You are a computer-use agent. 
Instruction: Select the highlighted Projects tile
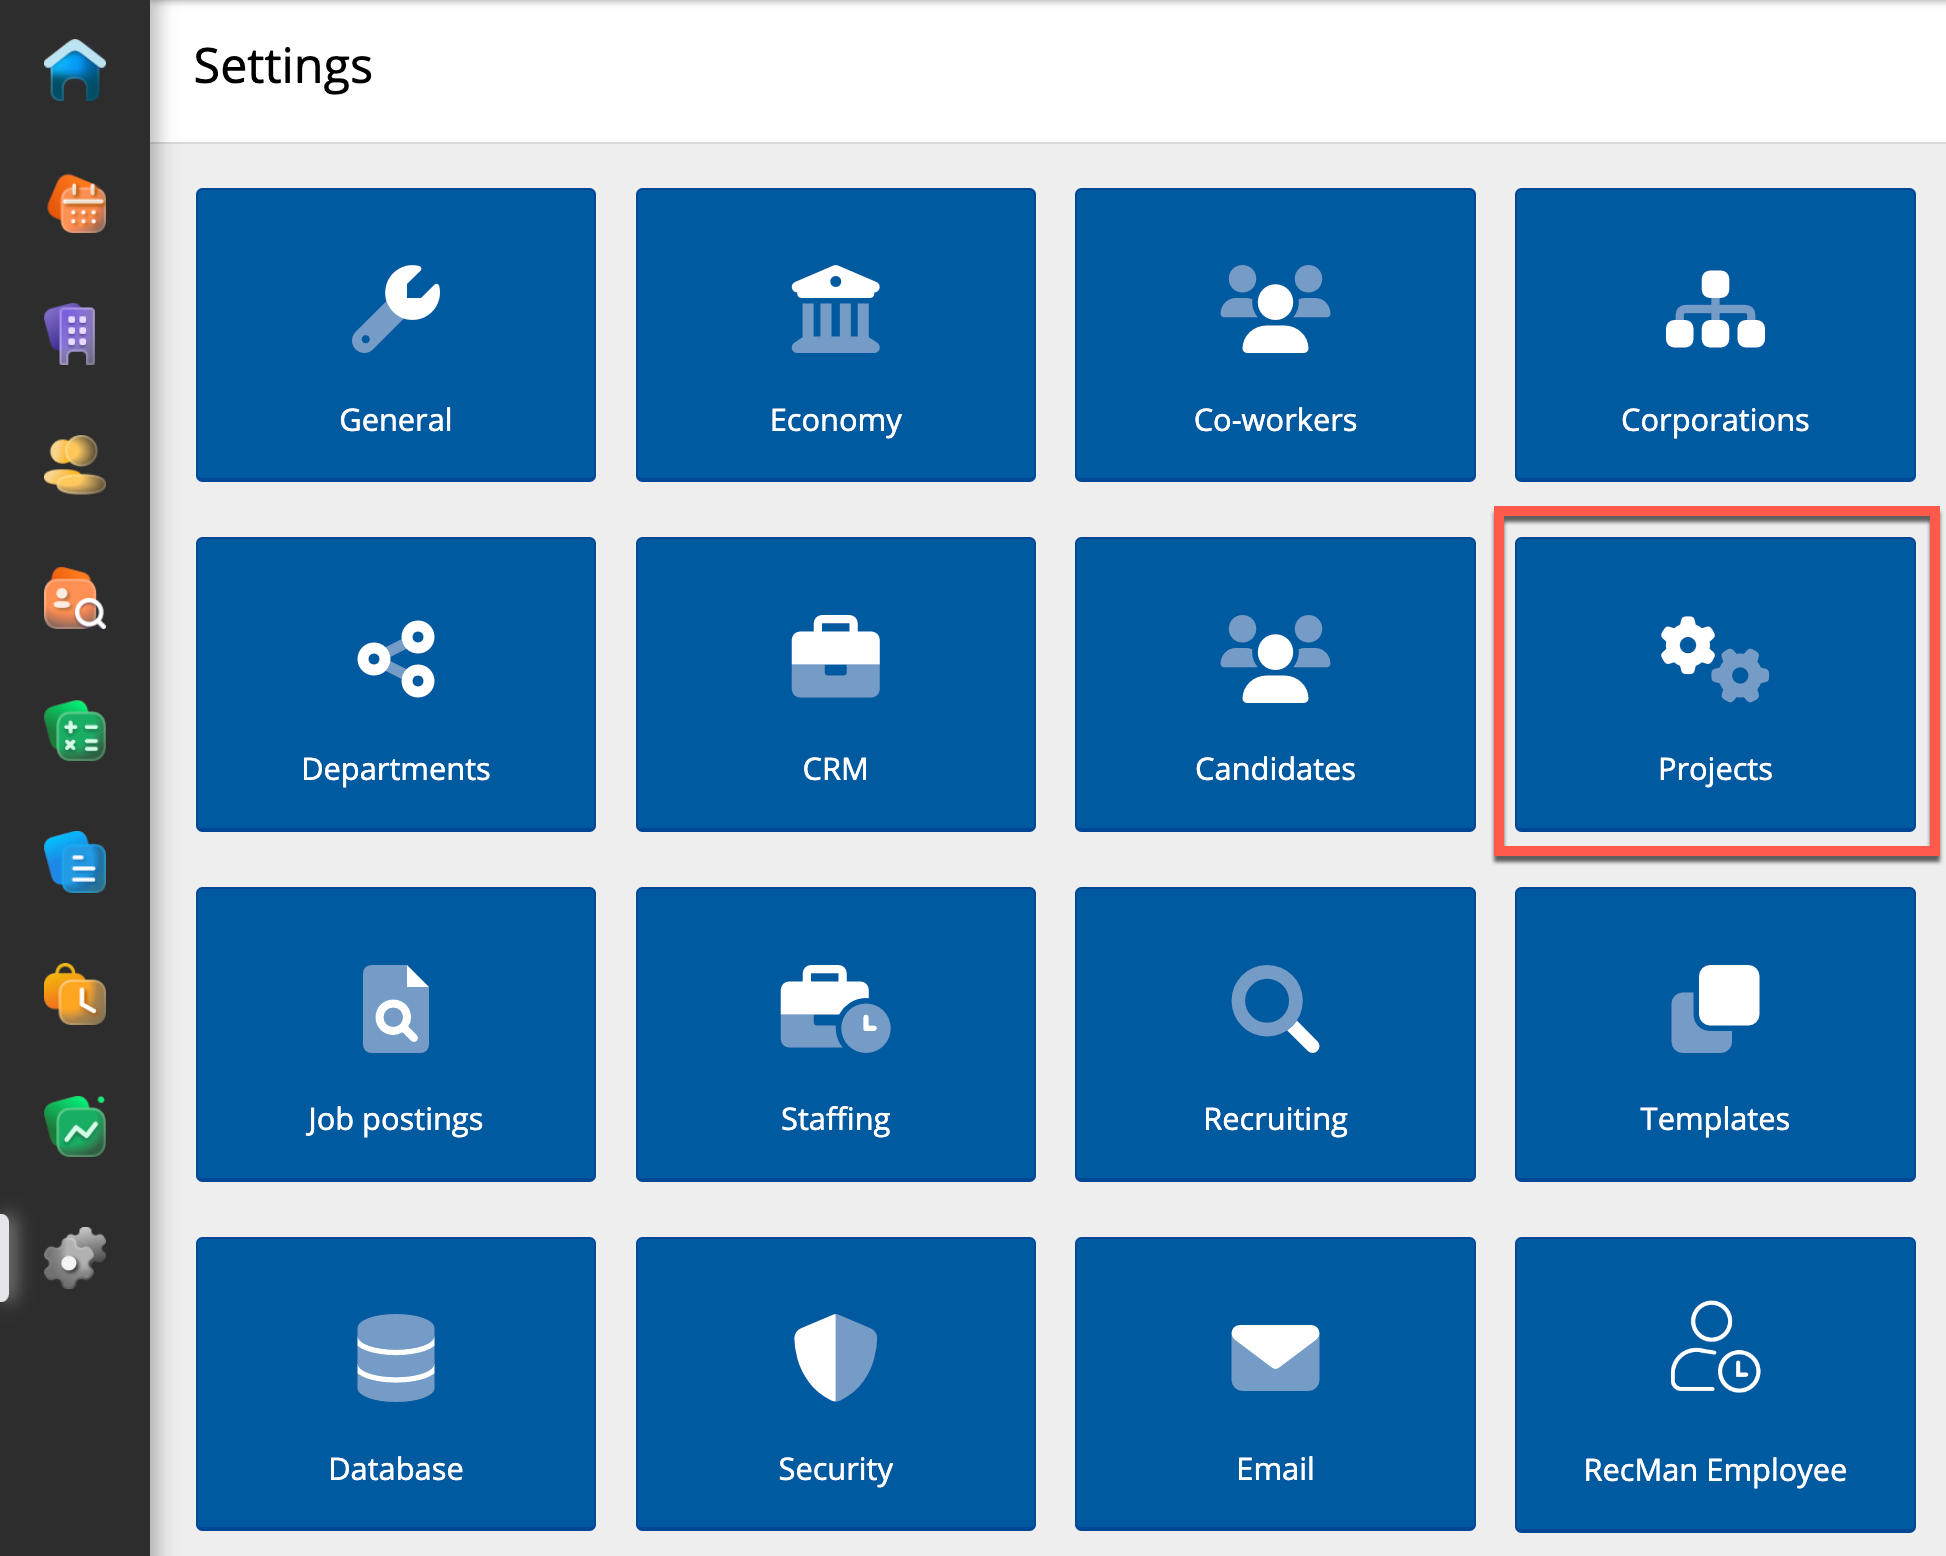pyautogui.click(x=1714, y=684)
